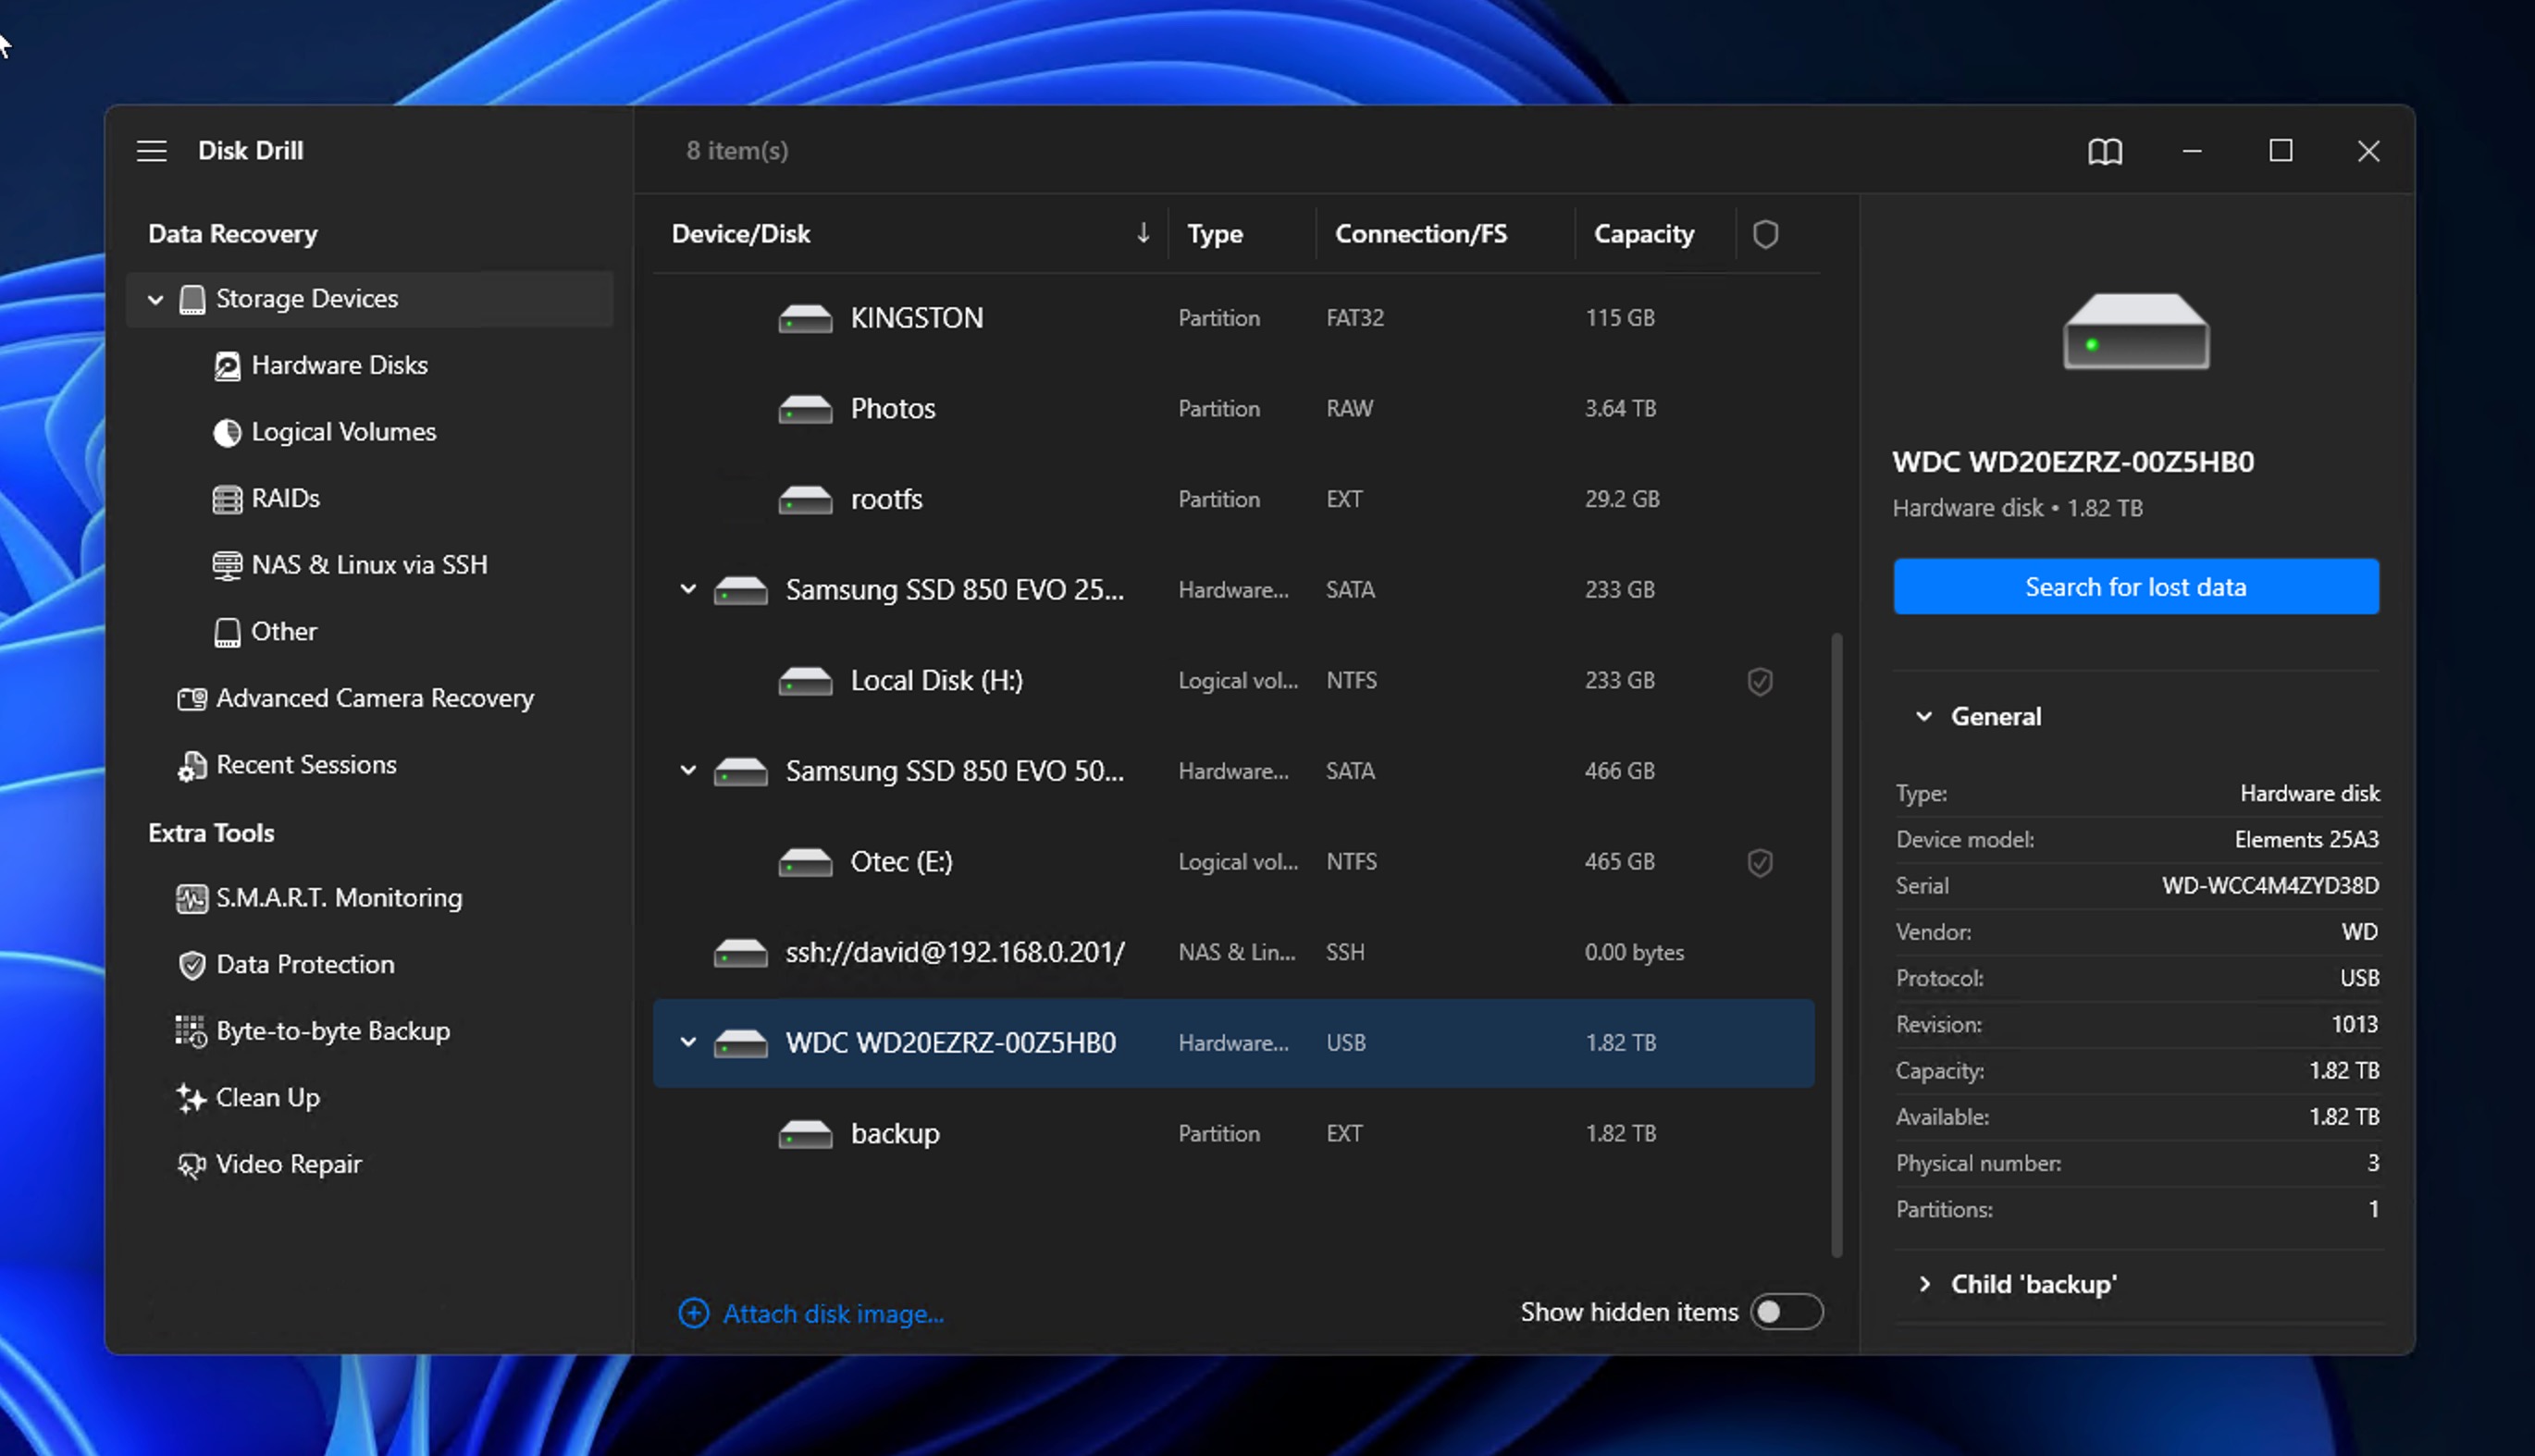Open Recent Sessions in the sidebar
2535x1456 pixels.
[306, 765]
